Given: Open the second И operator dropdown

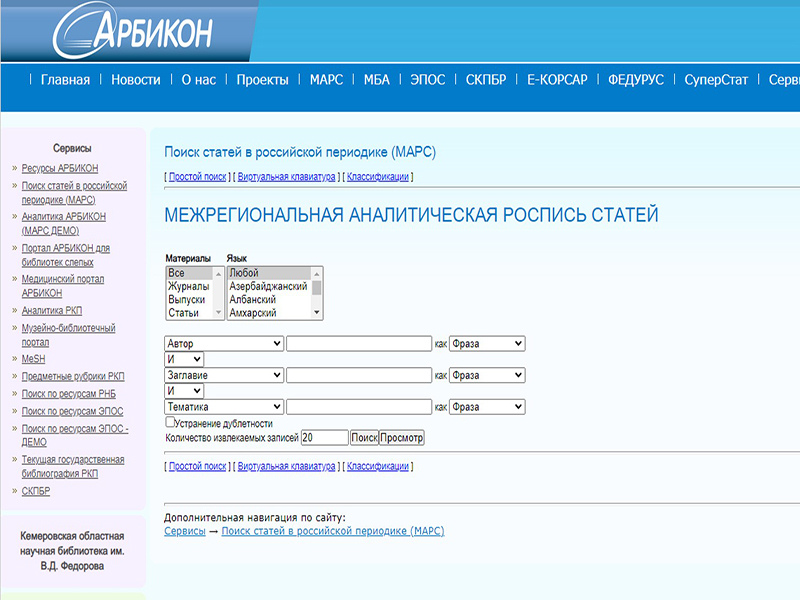Looking at the screenshot, I should pyautogui.click(x=184, y=391).
